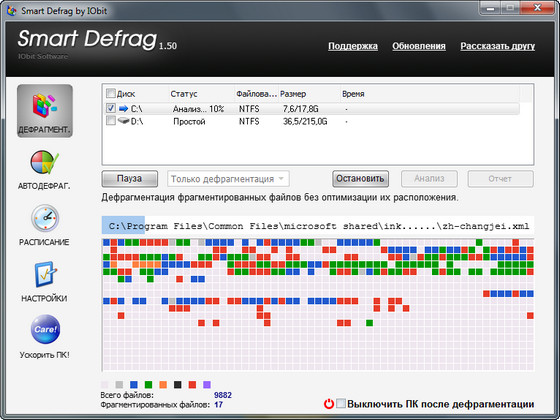Screen dimensions: 560x420
Task: Click the '7,6/17,8G' size value
Action: tap(301, 109)
